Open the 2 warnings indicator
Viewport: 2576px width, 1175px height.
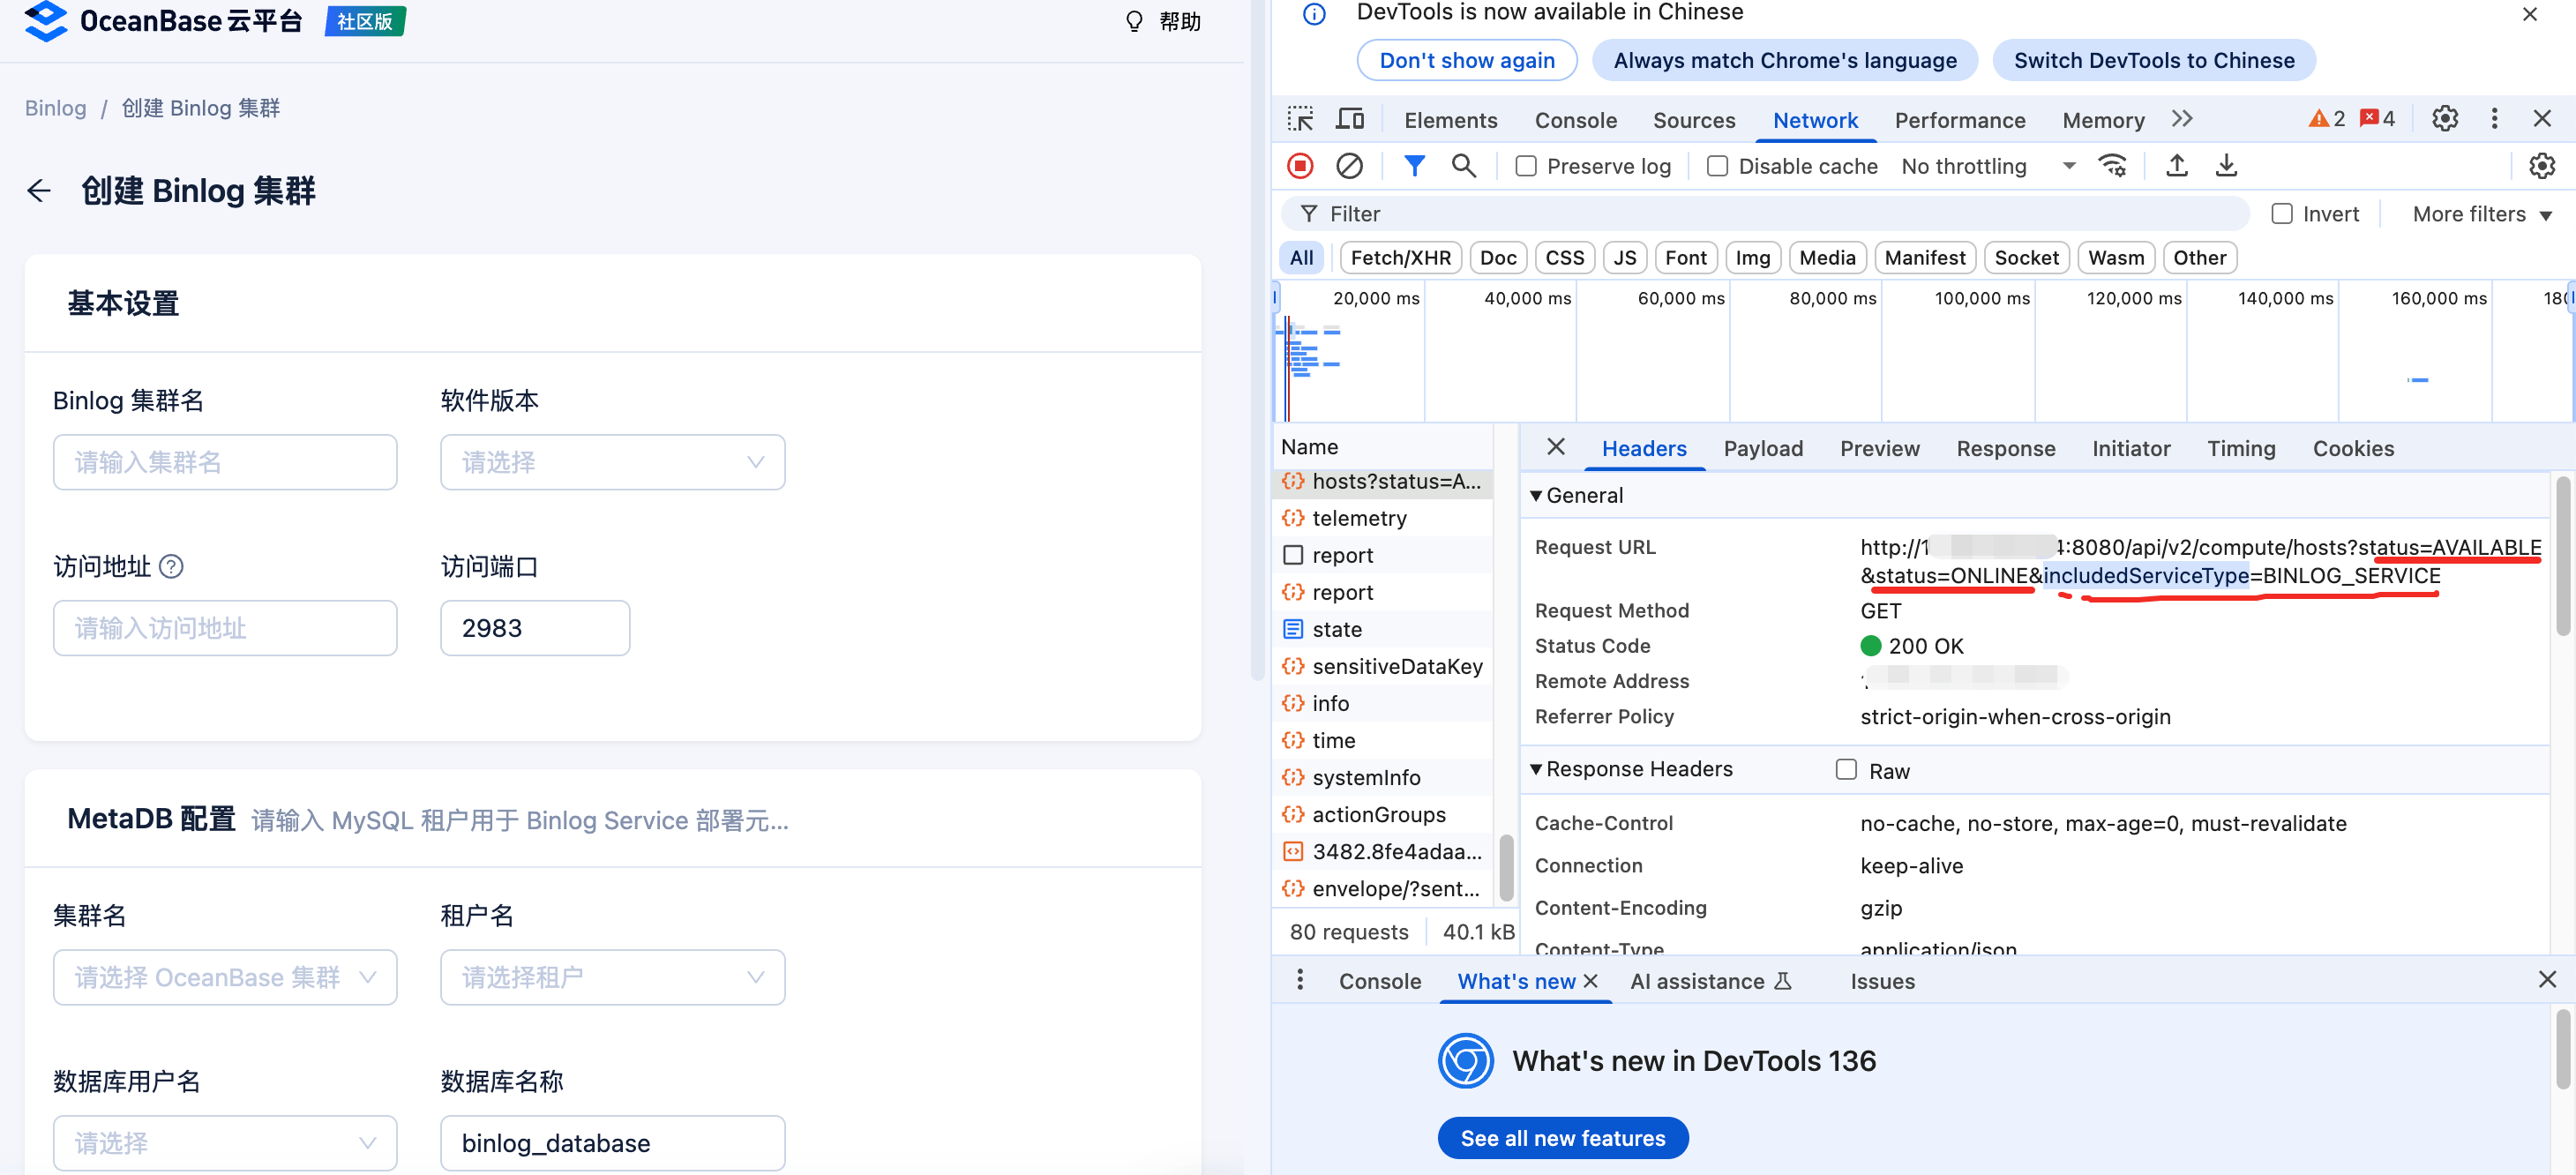(2326, 119)
